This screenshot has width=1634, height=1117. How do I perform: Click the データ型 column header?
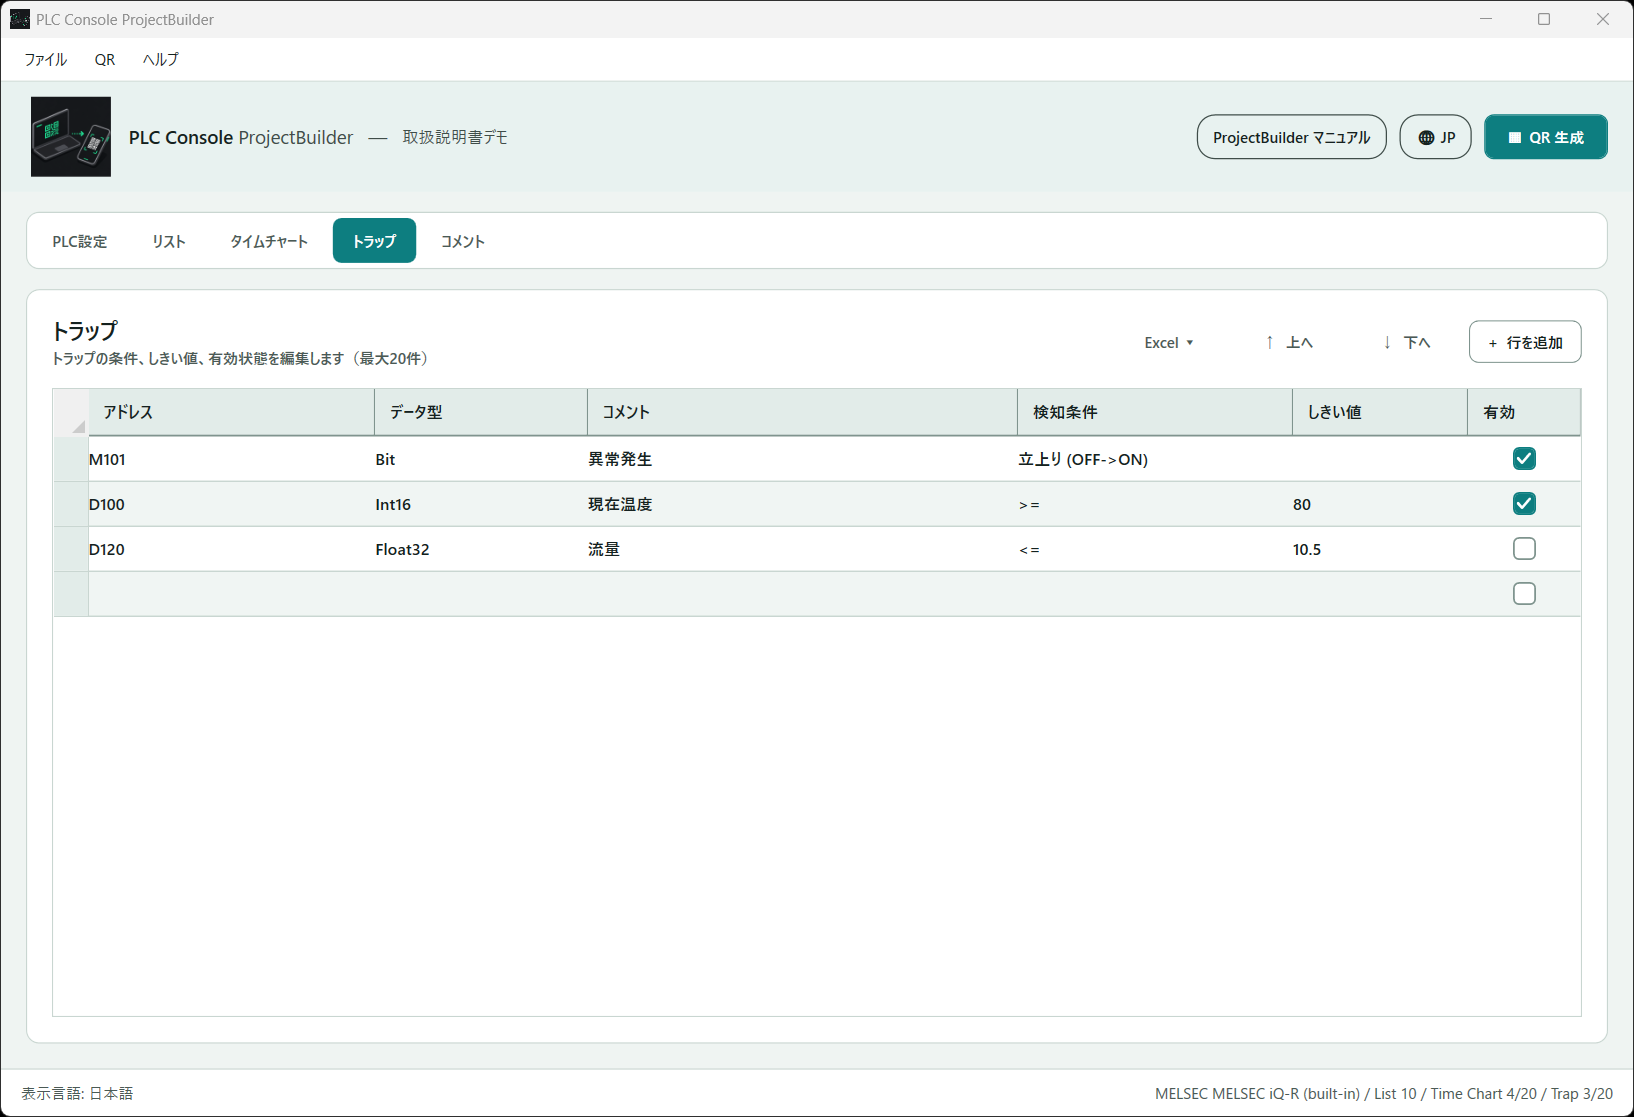tap(481, 412)
